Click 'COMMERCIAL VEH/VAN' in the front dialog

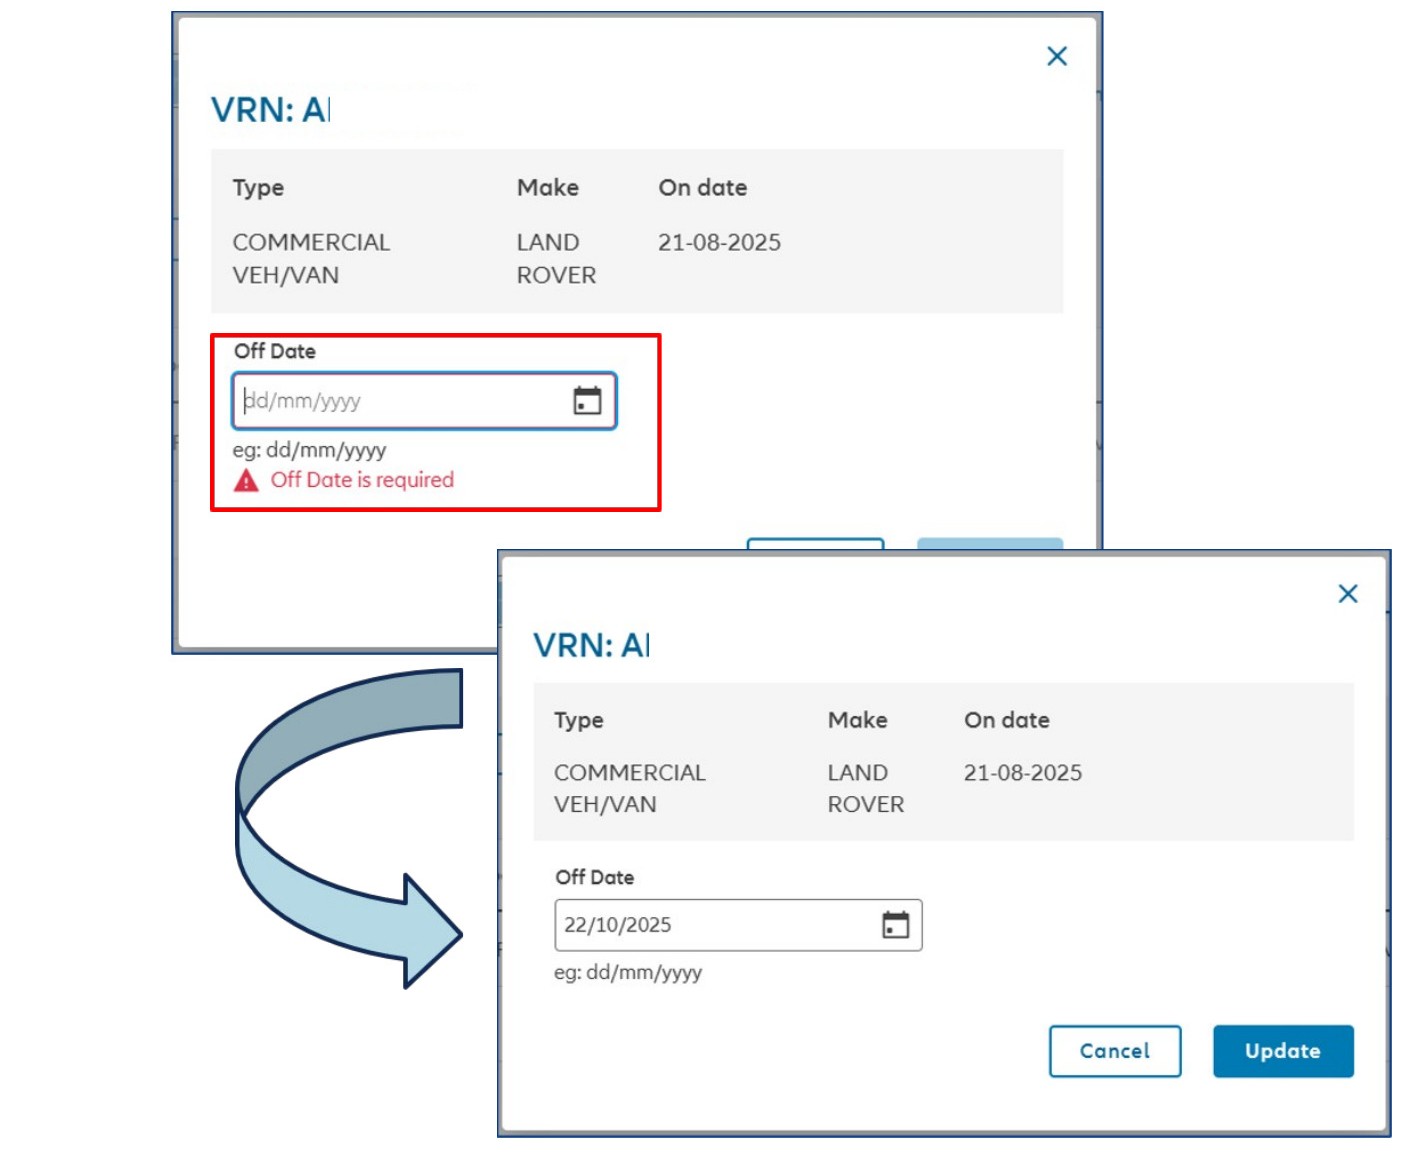coord(630,788)
